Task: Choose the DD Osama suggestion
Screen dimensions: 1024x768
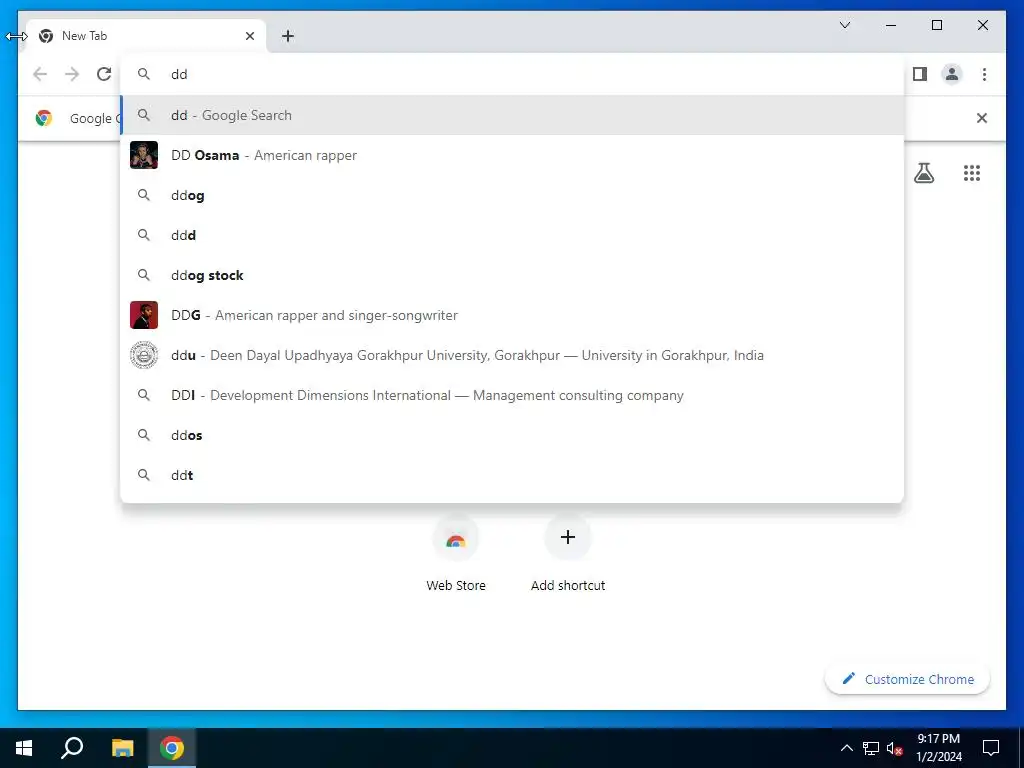Action: tap(512, 155)
